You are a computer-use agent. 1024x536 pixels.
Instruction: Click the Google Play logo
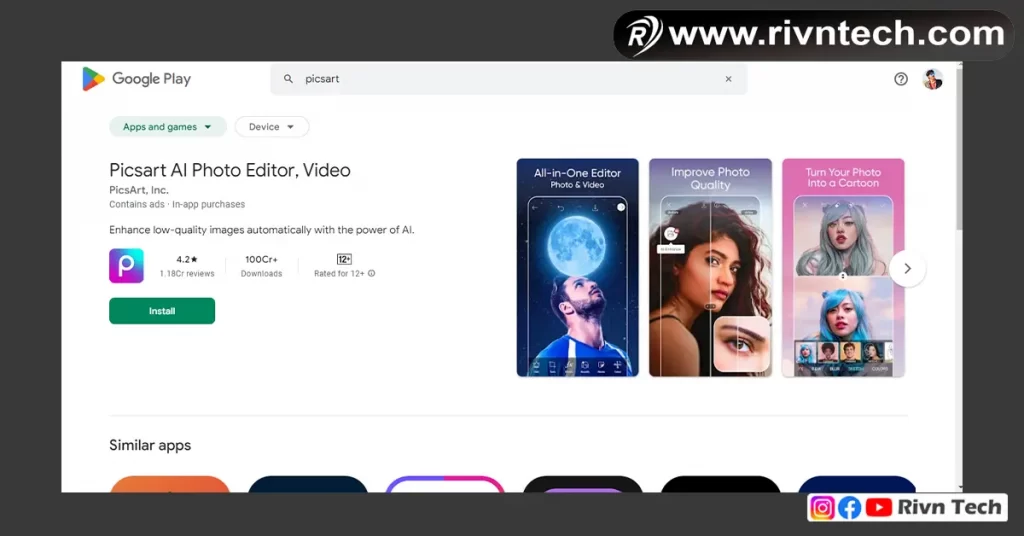click(136, 79)
